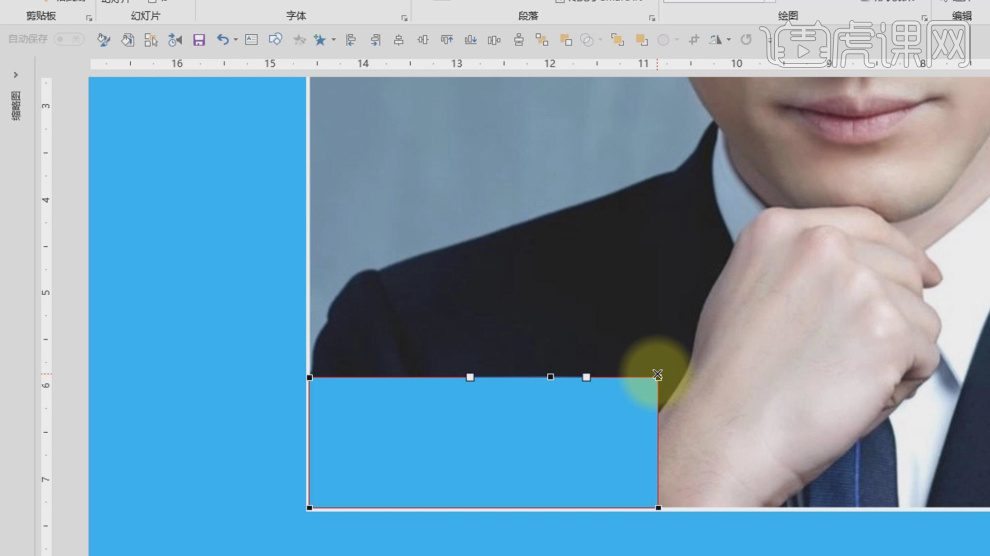The image size is (990, 556).
Task: Align selected objects left
Action: [351, 40]
